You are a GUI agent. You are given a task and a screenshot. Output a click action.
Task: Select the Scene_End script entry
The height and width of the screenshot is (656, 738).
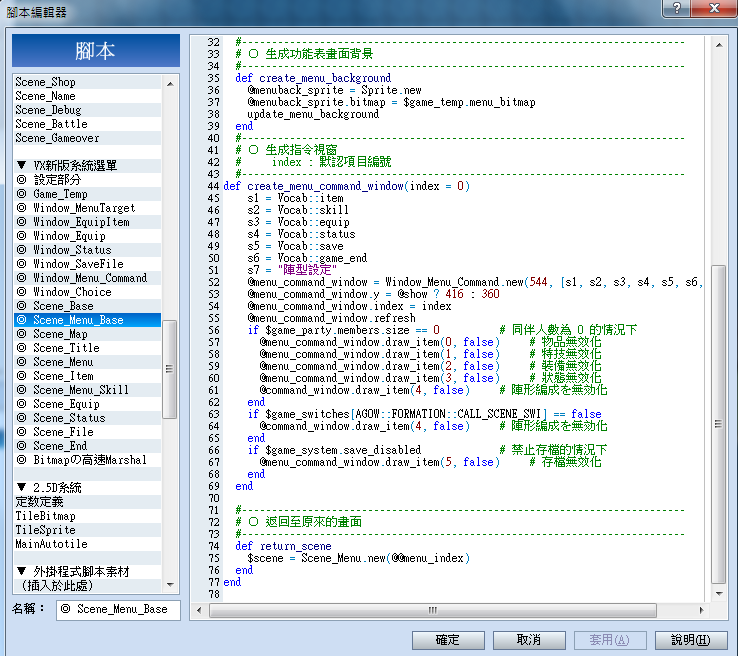tap(88, 446)
